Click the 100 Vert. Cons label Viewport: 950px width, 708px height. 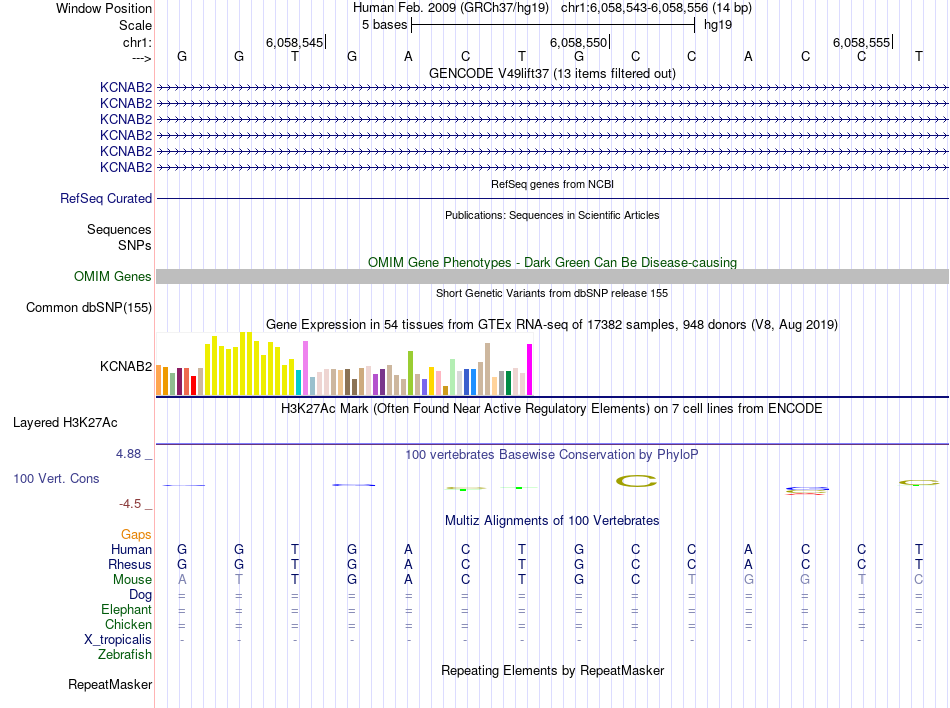56,479
